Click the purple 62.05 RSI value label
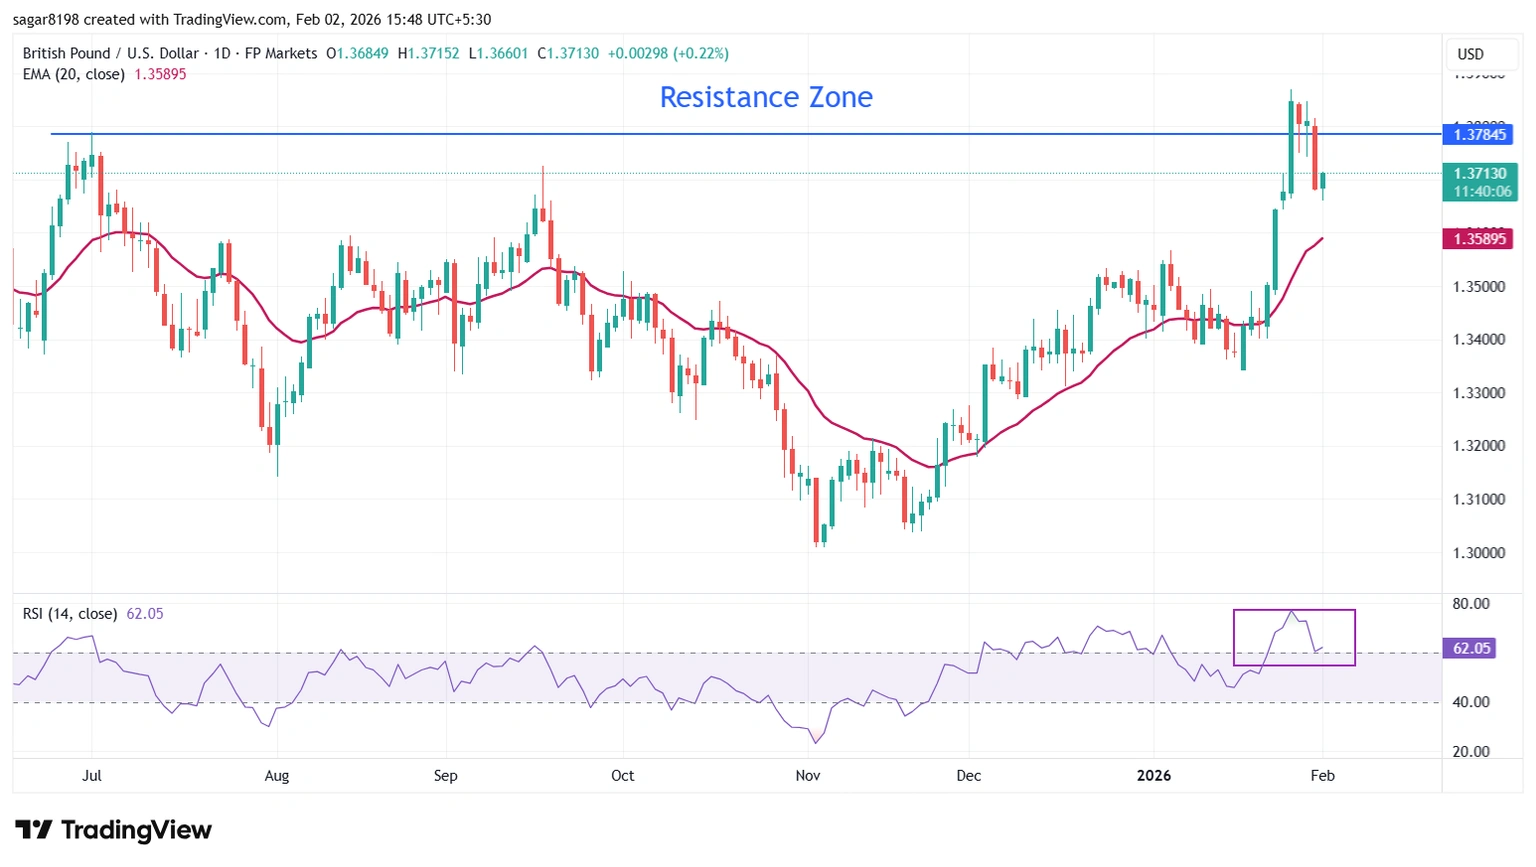The image size is (1536, 867). click(x=1471, y=648)
